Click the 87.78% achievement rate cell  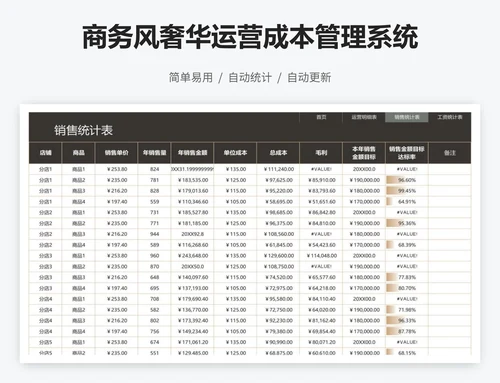(407, 331)
